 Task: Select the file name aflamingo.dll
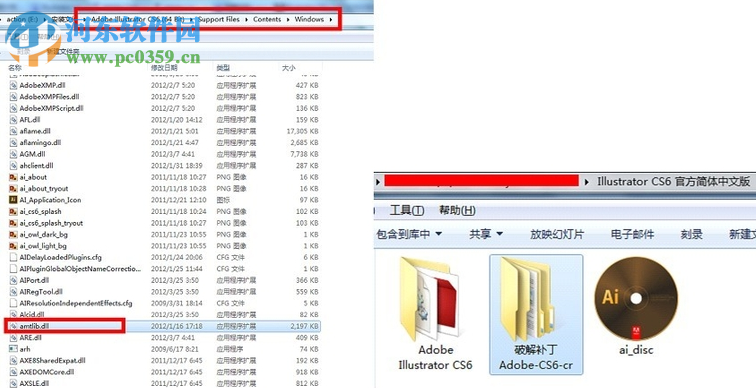(40, 143)
